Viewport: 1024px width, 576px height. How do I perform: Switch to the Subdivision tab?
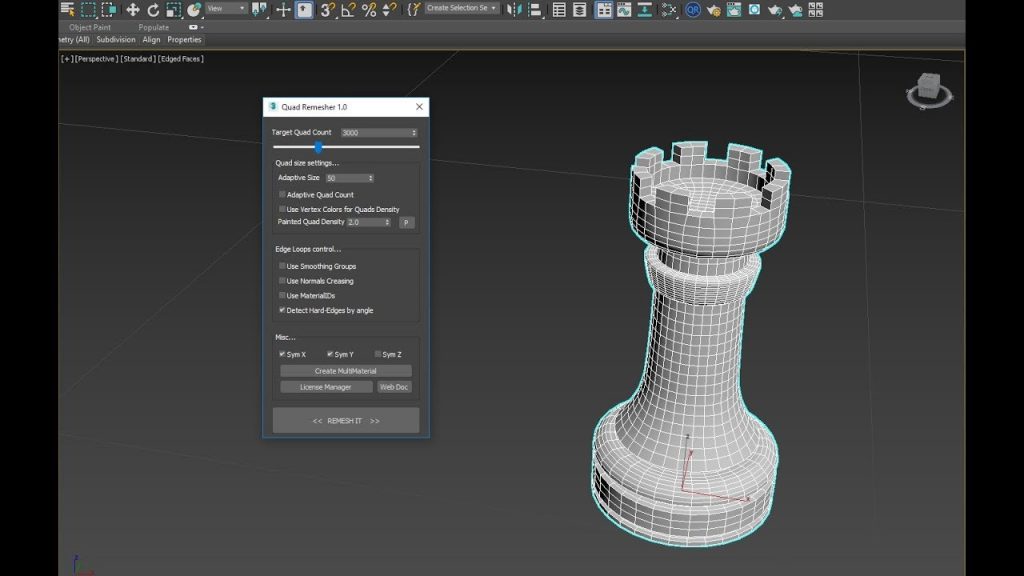(117, 40)
